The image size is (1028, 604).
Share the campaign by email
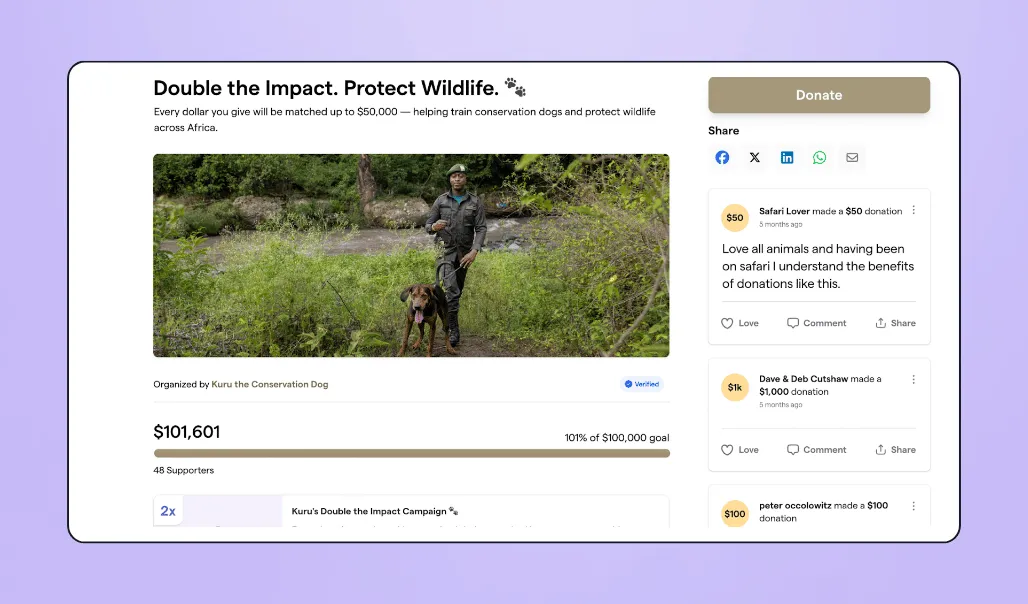(852, 157)
